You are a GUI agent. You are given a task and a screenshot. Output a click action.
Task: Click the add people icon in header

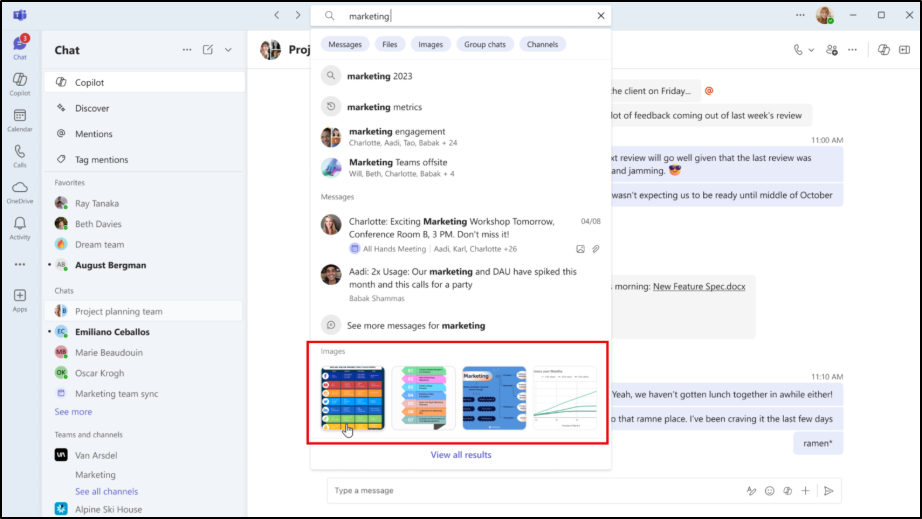click(832, 50)
